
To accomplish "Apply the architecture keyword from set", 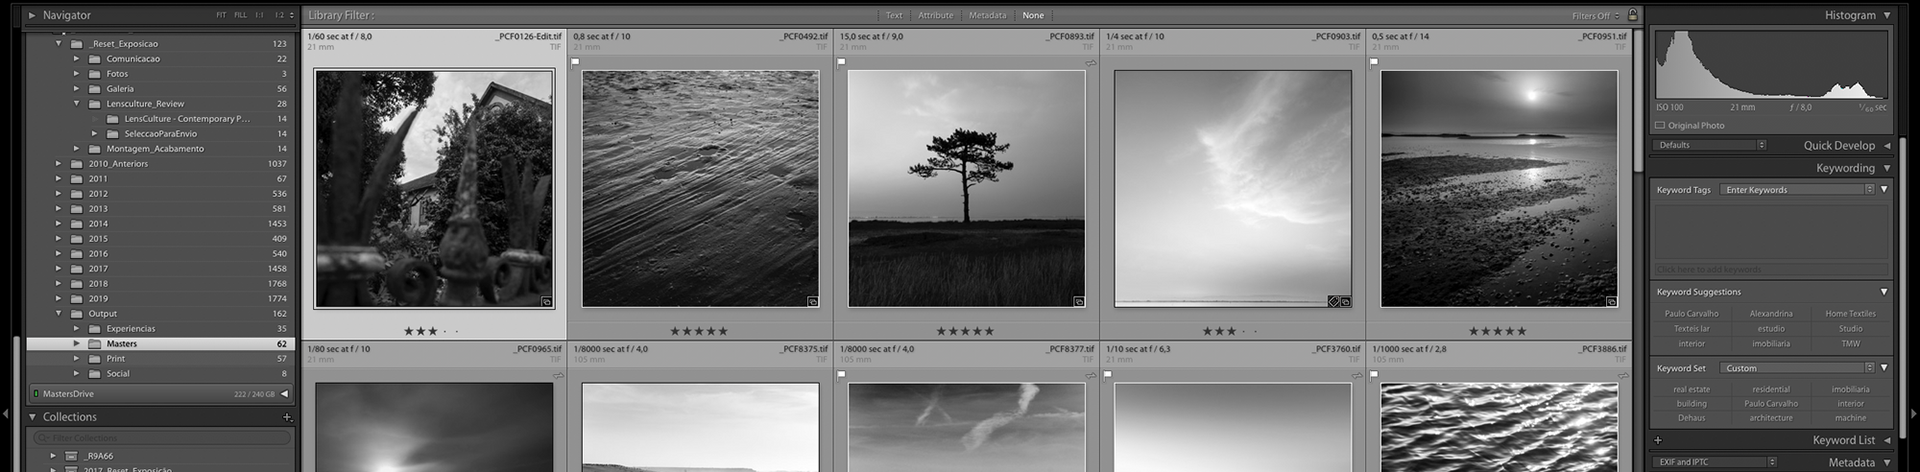I will tap(1771, 418).
